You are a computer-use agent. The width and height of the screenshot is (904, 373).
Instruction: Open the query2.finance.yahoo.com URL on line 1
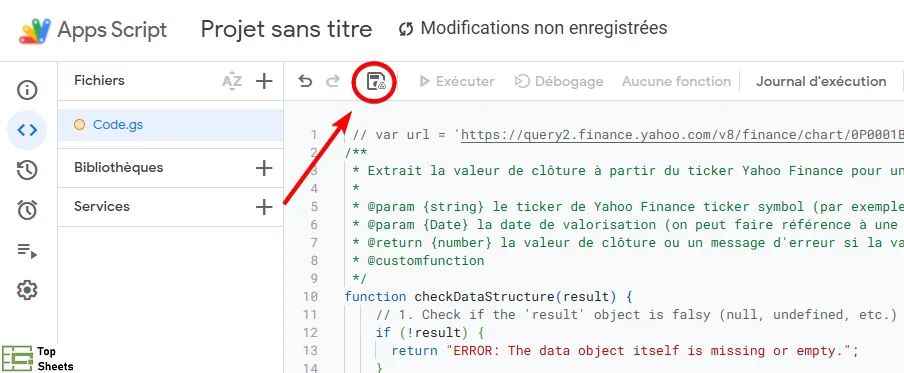[682, 135]
